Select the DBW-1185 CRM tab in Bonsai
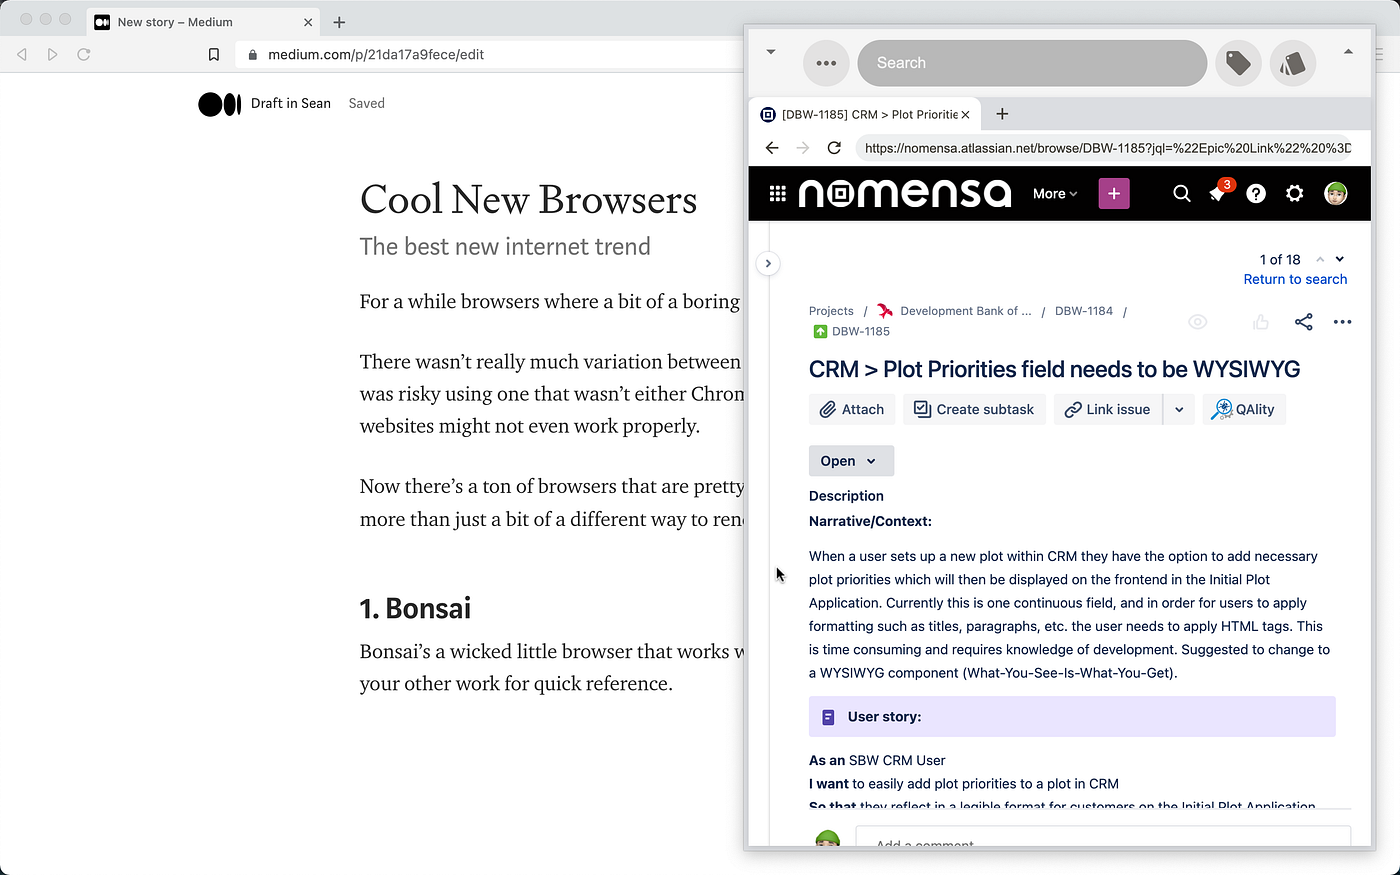1400x875 pixels. 865,115
